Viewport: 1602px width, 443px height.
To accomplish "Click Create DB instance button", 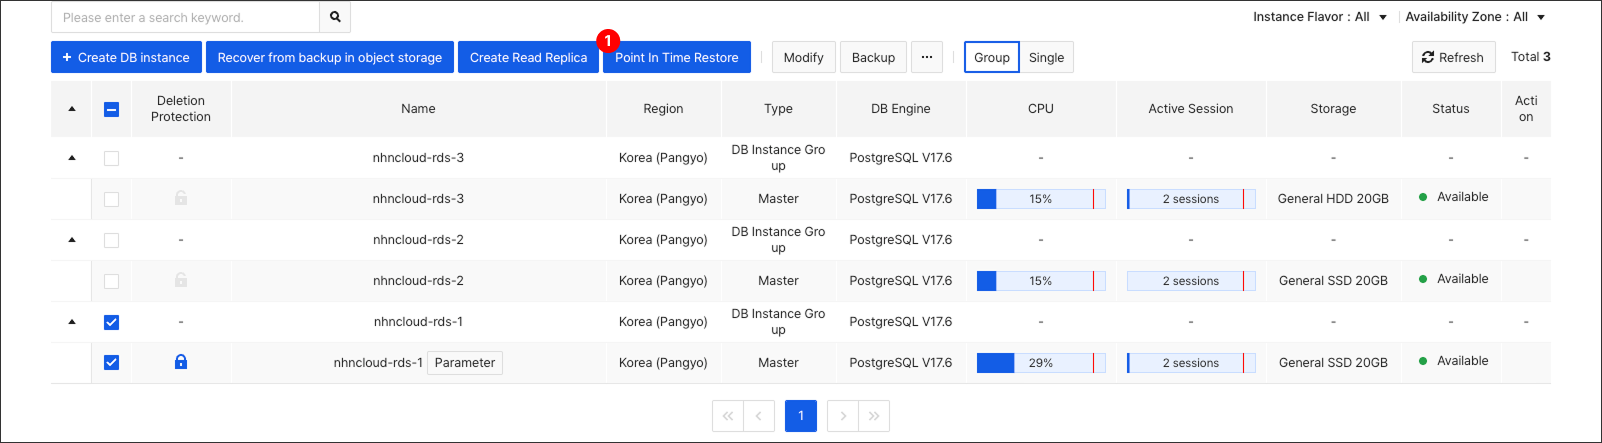I will point(126,57).
